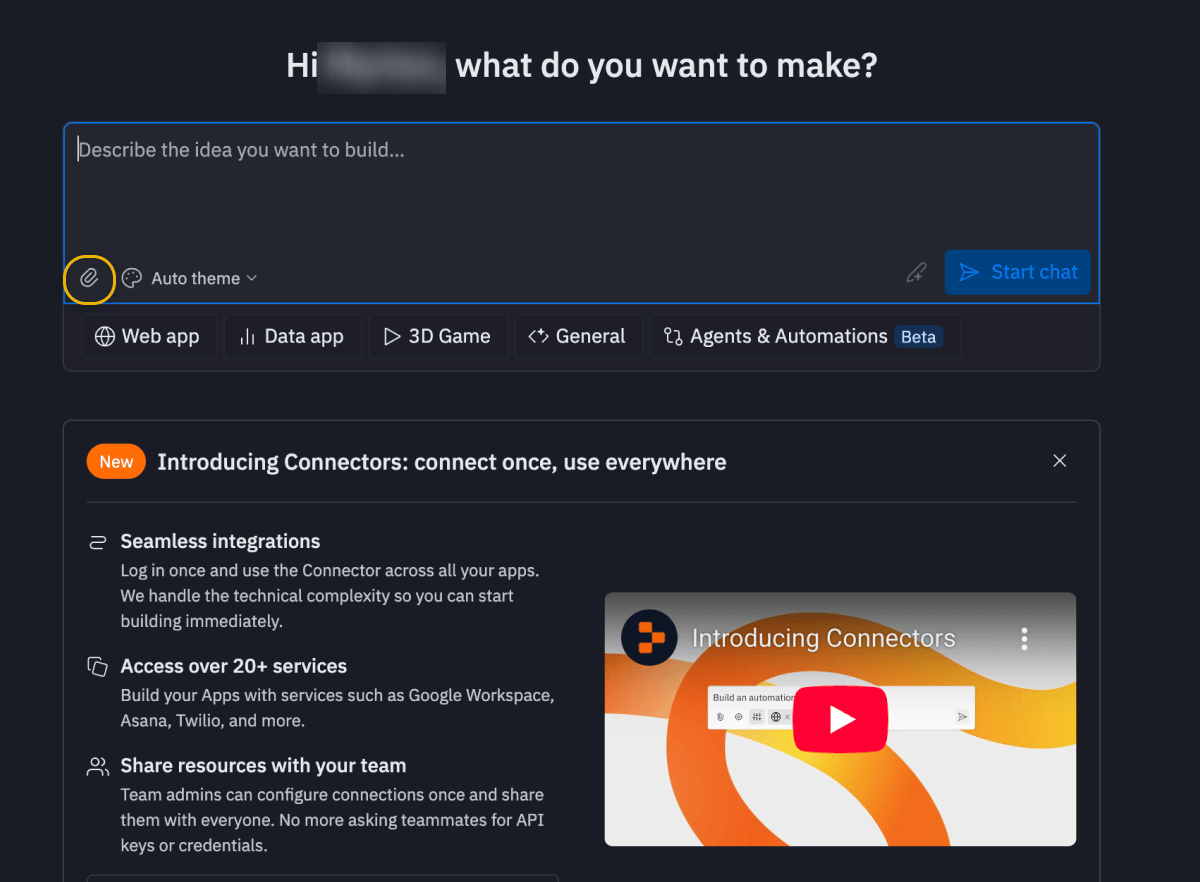
Task: Dismiss the Introducing Connectors announcement
Action: (1059, 460)
